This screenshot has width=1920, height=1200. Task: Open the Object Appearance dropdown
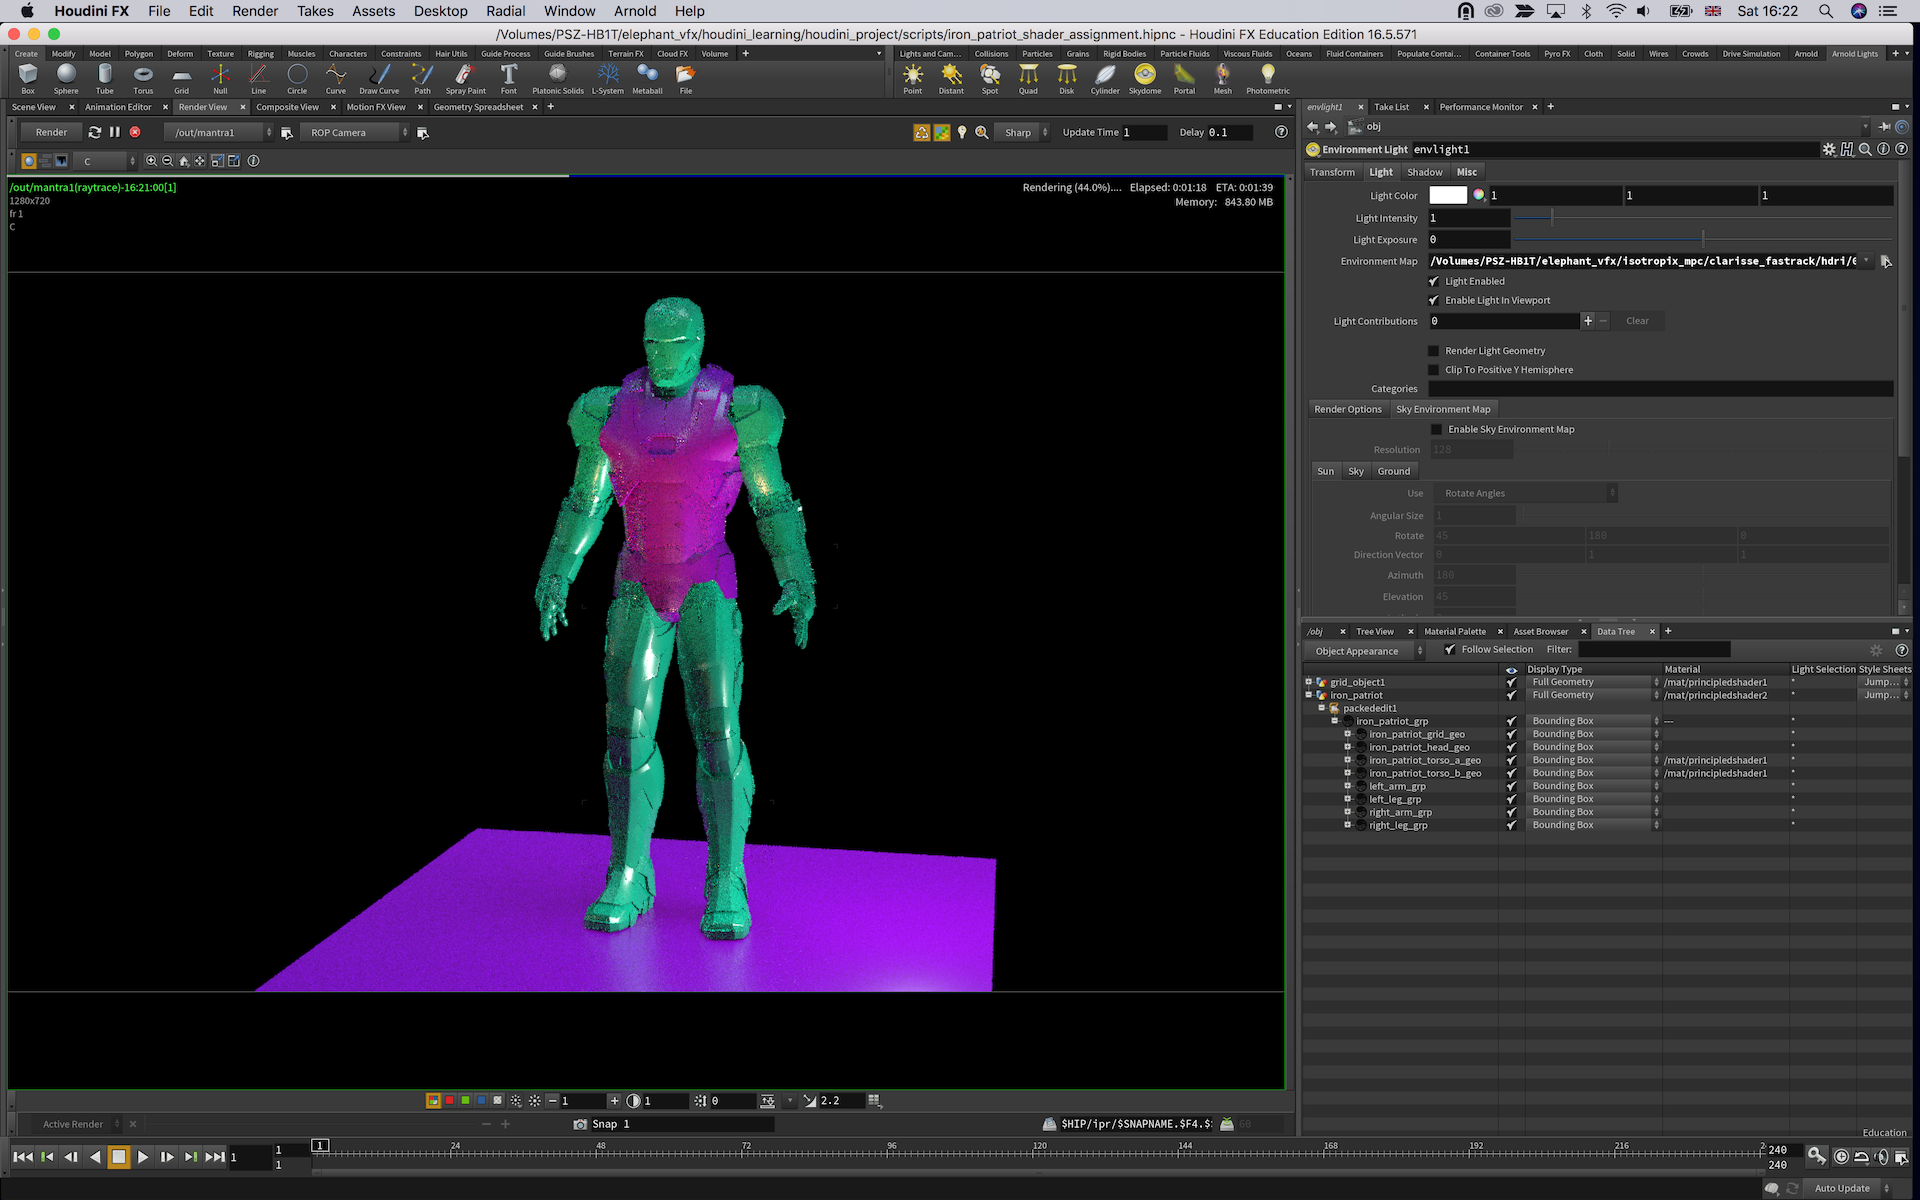(1367, 651)
